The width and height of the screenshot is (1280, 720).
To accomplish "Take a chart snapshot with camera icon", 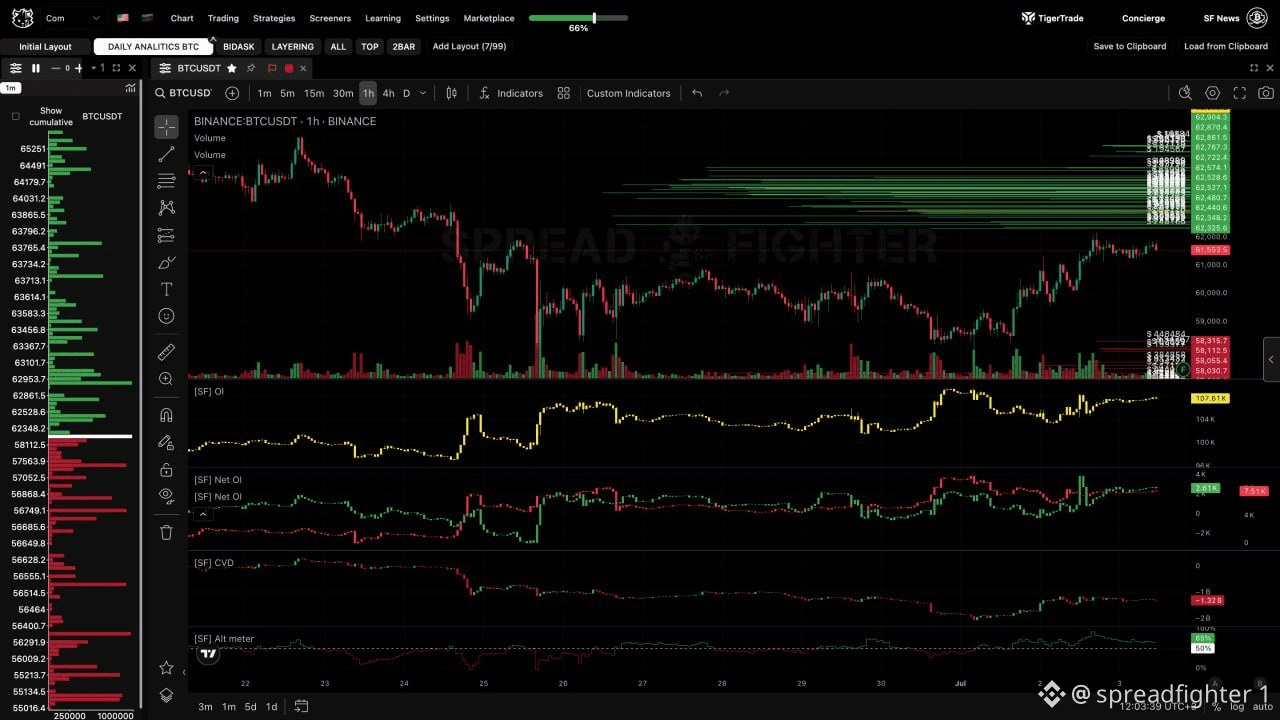I will (x=1266, y=93).
